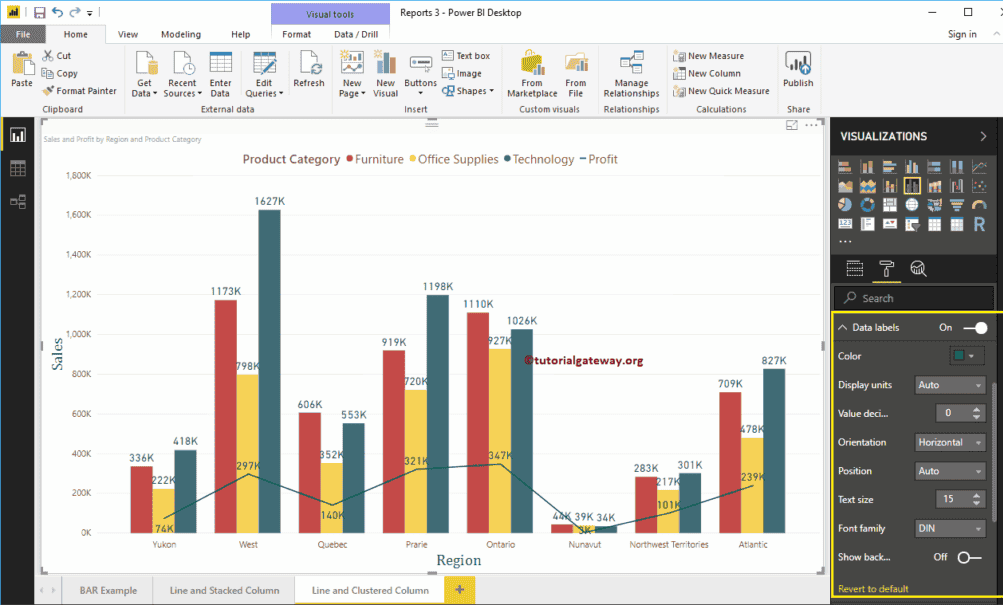Open the Display units dropdown
This screenshot has height=605, width=1003.
pyautogui.click(x=949, y=385)
